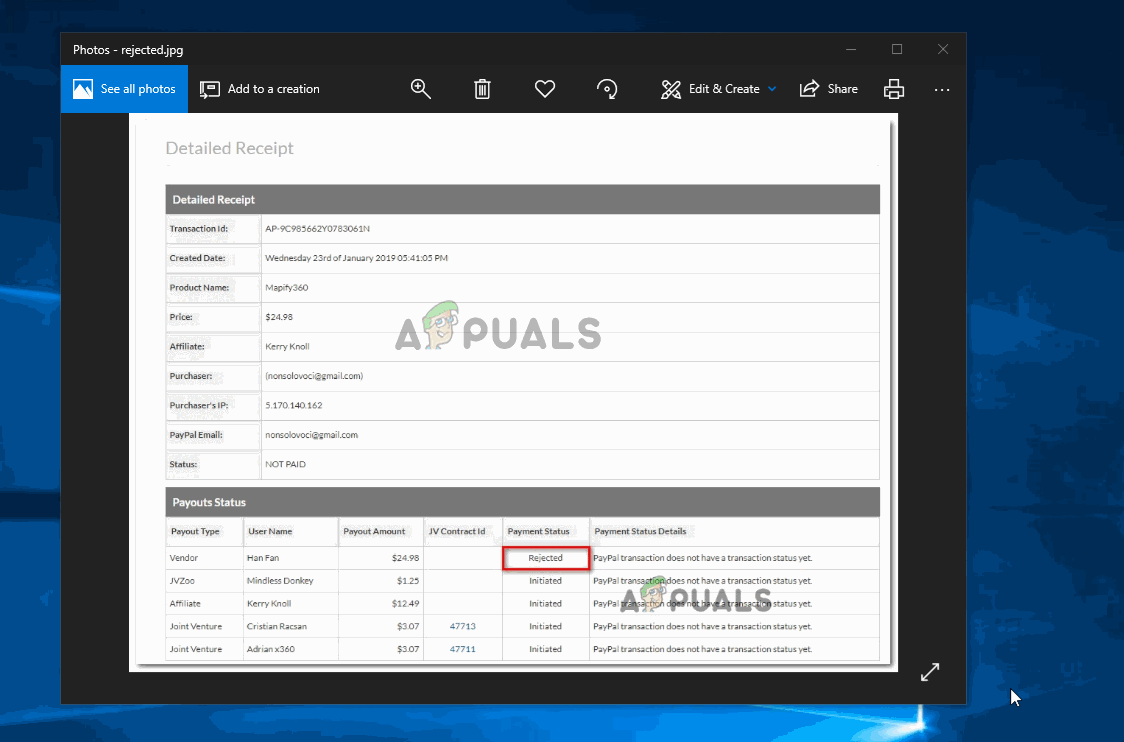
Task: Click the created date Wednesday 23rd of January
Action: [356, 258]
